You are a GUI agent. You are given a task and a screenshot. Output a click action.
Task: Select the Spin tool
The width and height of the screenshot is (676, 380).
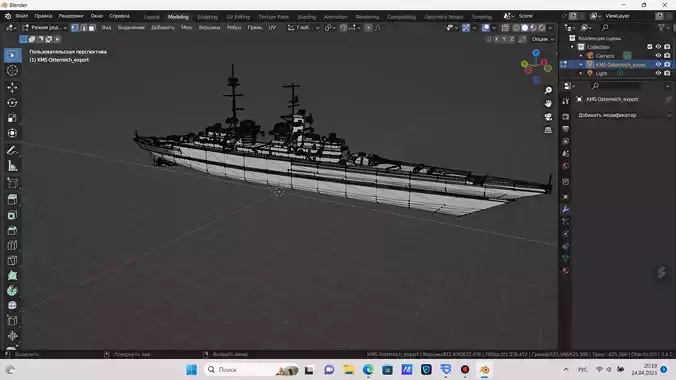pyautogui.click(x=12, y=291)
